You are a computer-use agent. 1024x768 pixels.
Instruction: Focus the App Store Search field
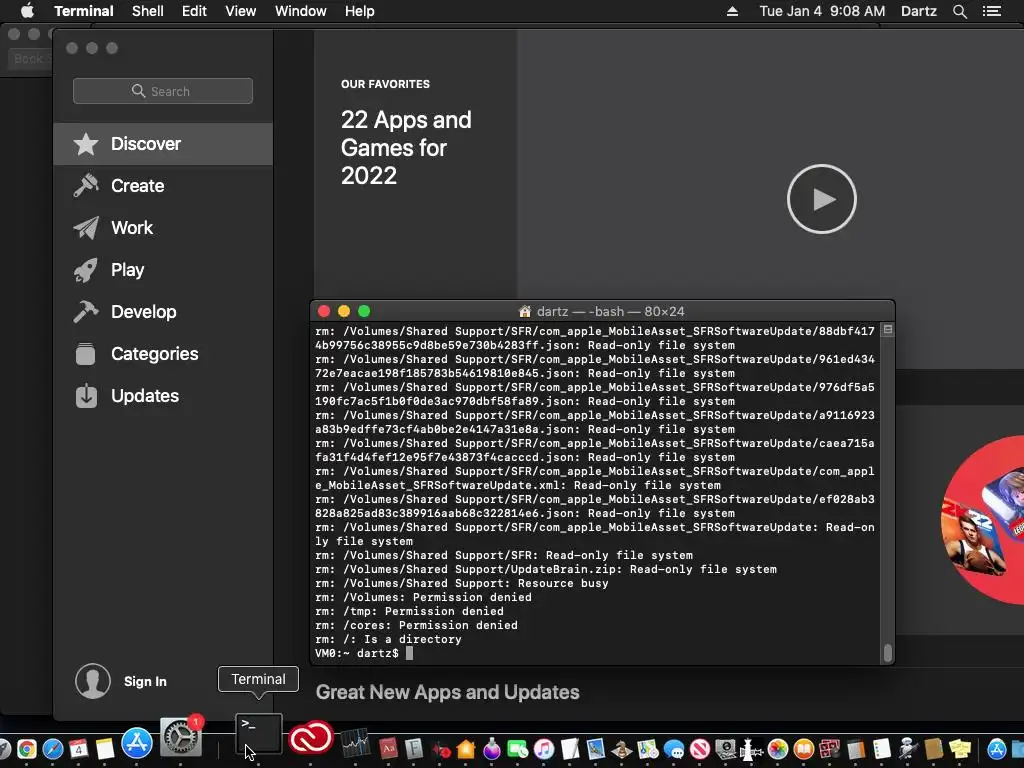coord(163,91)
